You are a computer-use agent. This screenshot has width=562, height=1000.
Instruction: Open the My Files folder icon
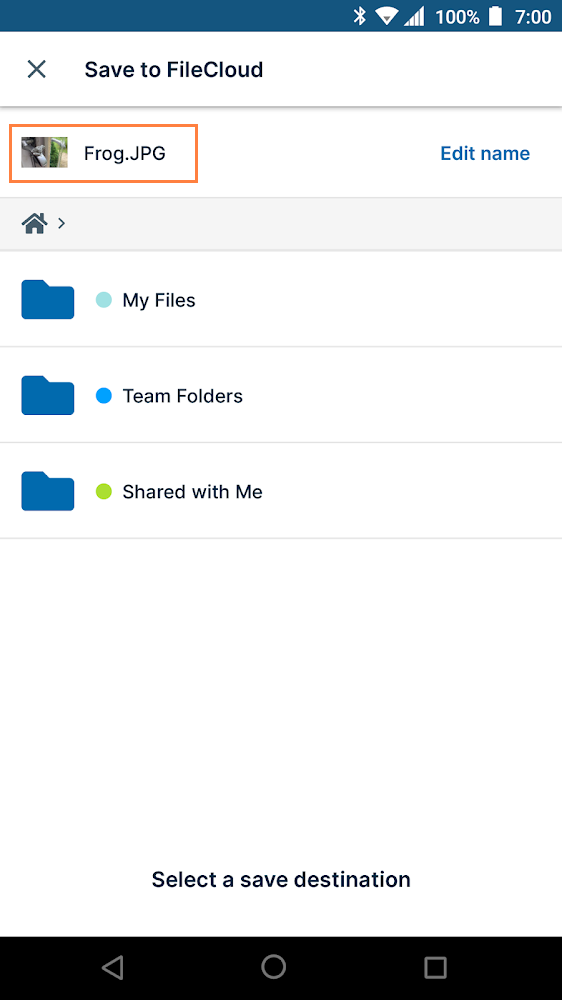coord(48,299)
